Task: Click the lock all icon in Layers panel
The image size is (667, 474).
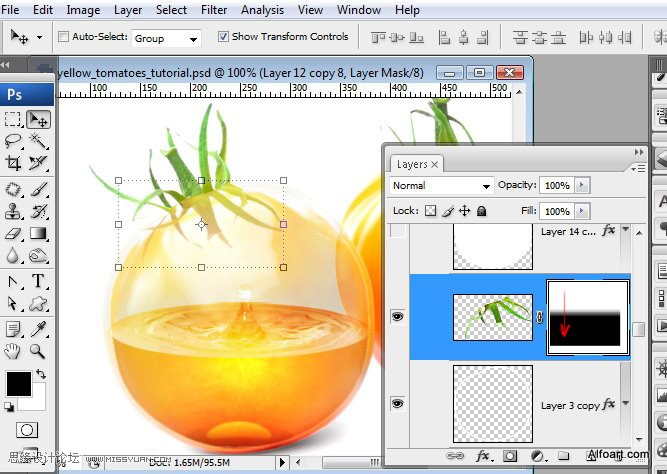Action: [481, 212]
